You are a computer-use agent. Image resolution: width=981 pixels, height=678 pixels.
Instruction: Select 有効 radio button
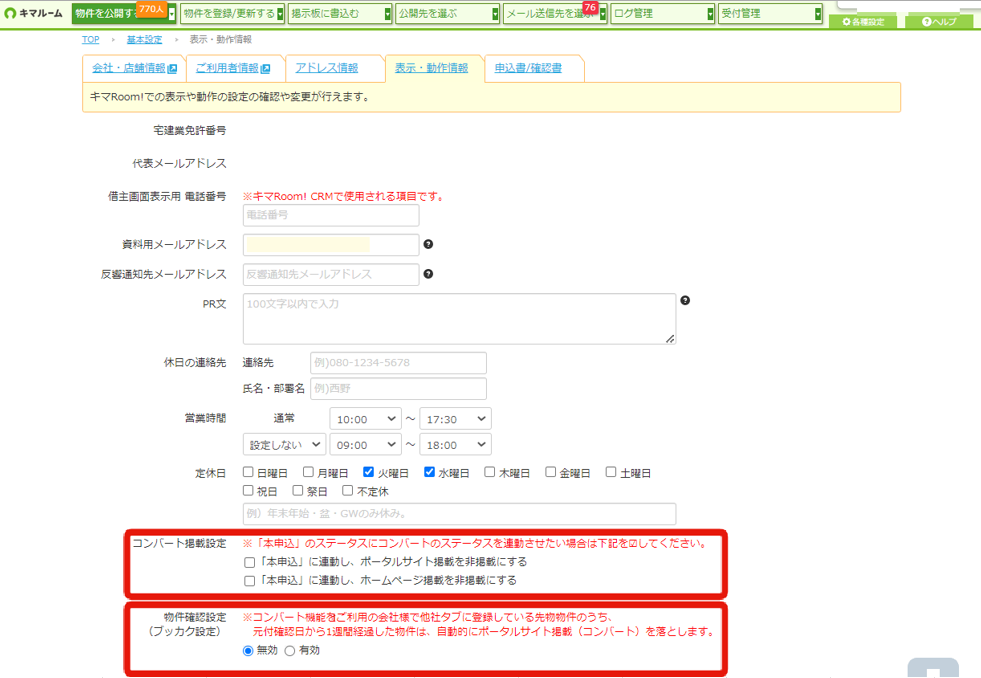pyautogui.click(x=290, y=651)
